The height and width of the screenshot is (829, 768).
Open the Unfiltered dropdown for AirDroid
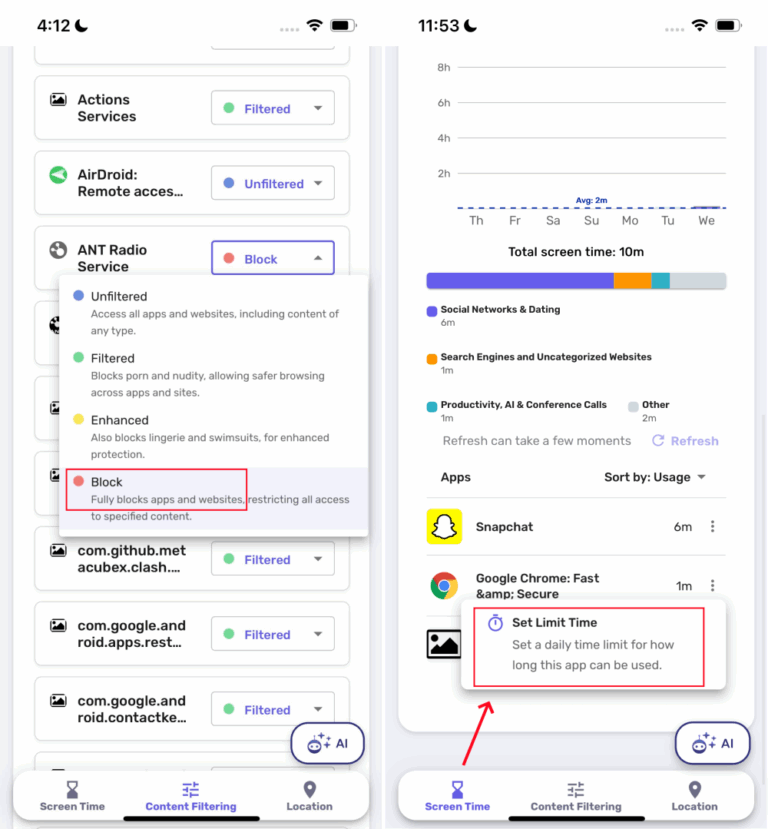272,183
